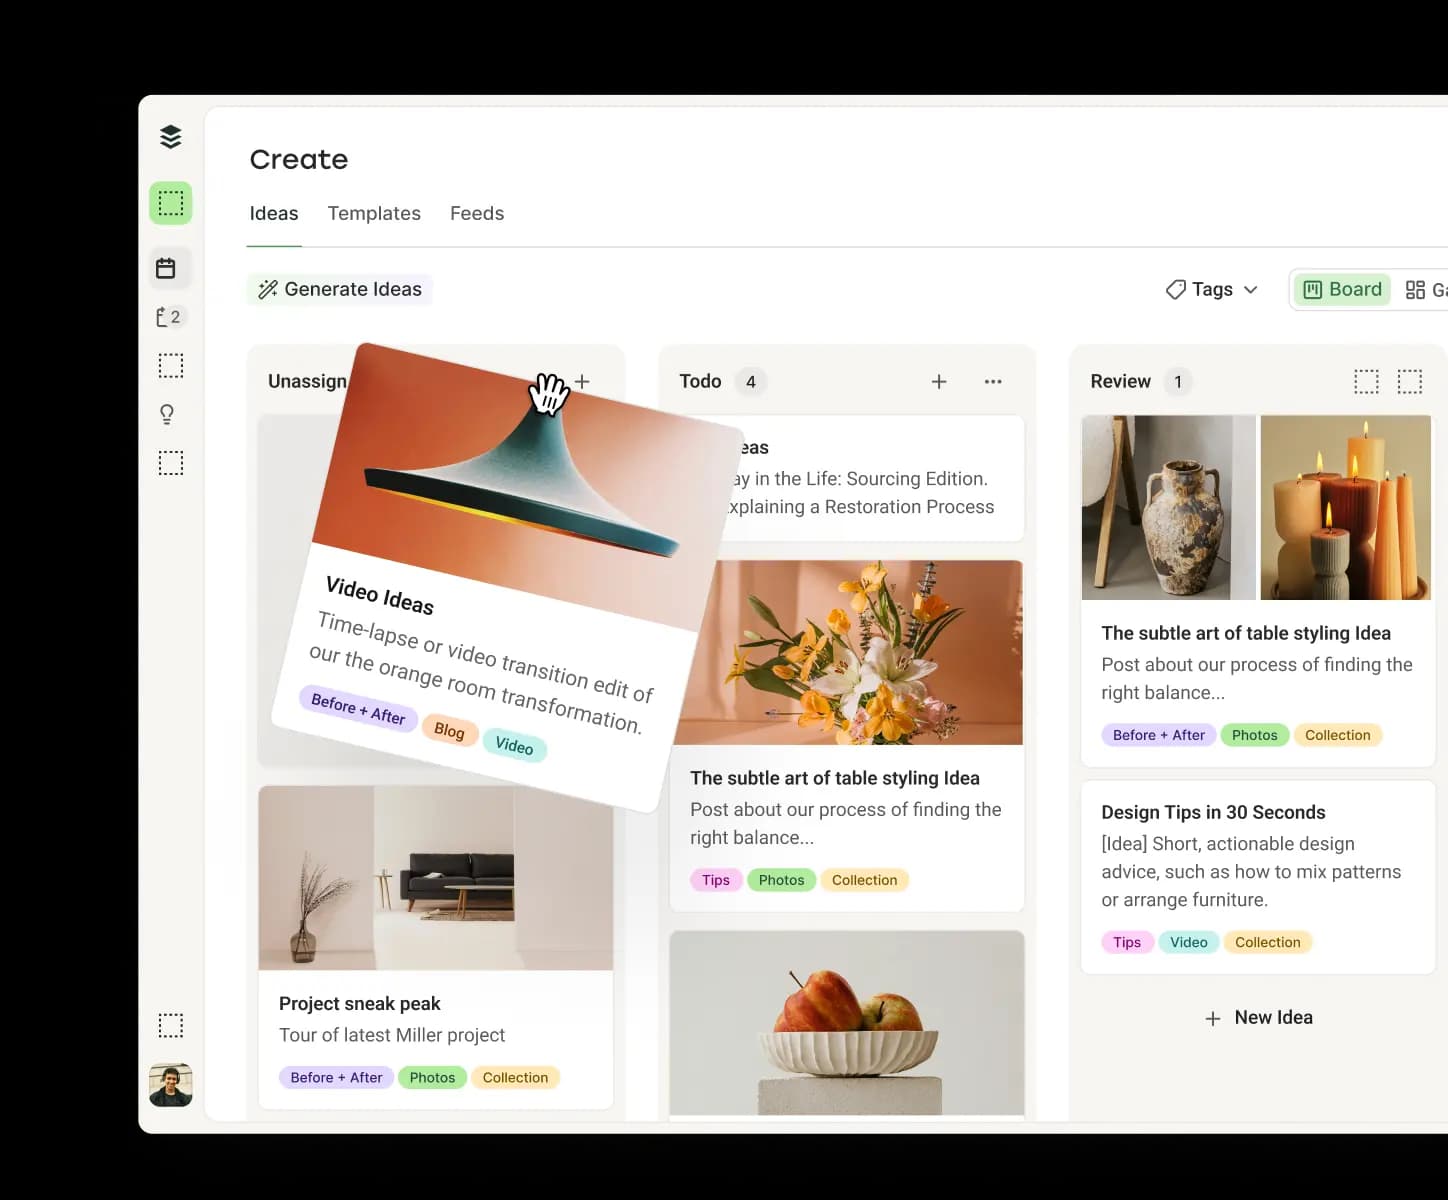Click the Generate Ideas button

pyautogui.click(x=340, y=289)
